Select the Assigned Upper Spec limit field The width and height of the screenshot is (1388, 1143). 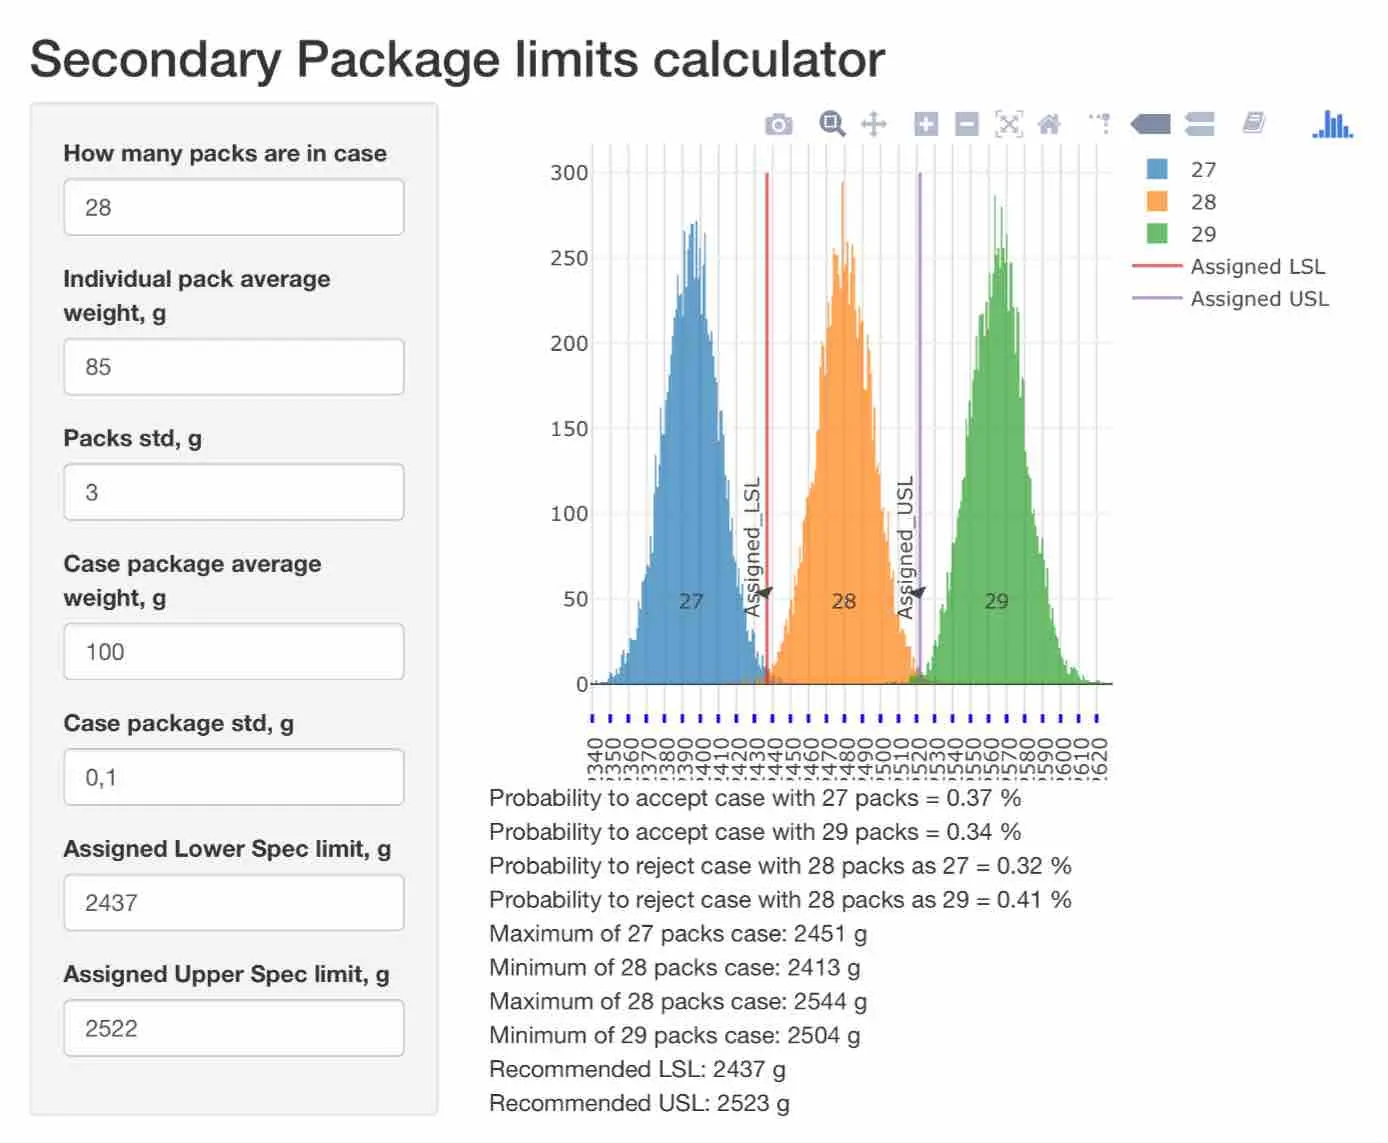tap(234, 1028)
